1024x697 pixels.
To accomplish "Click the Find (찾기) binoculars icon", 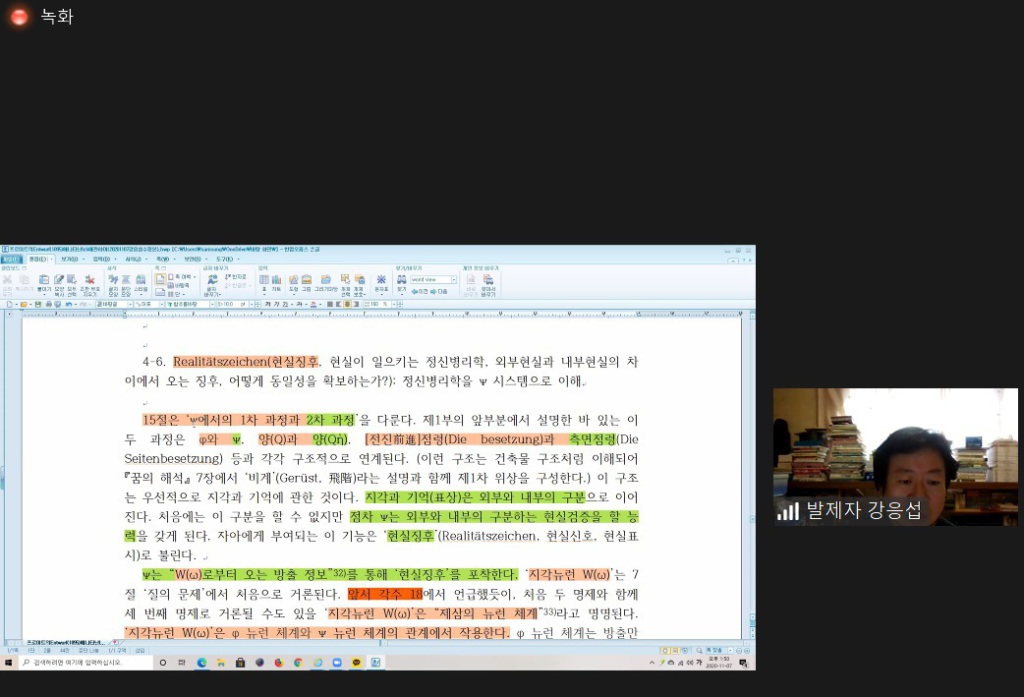I will (x=401, y=282).
